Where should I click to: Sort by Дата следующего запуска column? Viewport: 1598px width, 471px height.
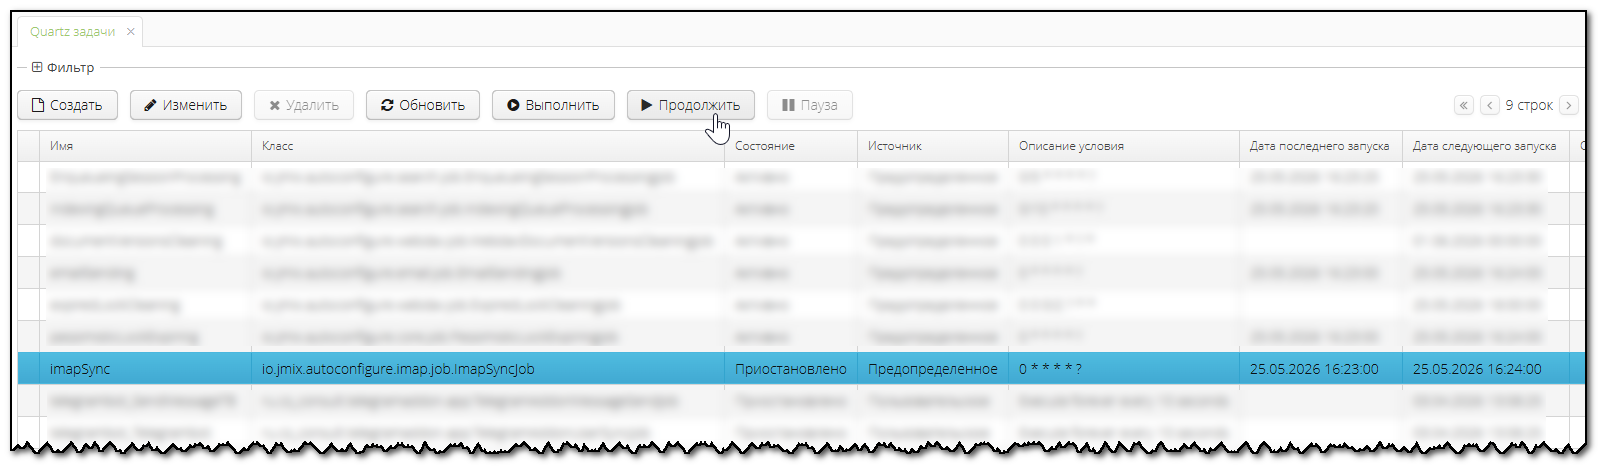tap(1486, 146)
